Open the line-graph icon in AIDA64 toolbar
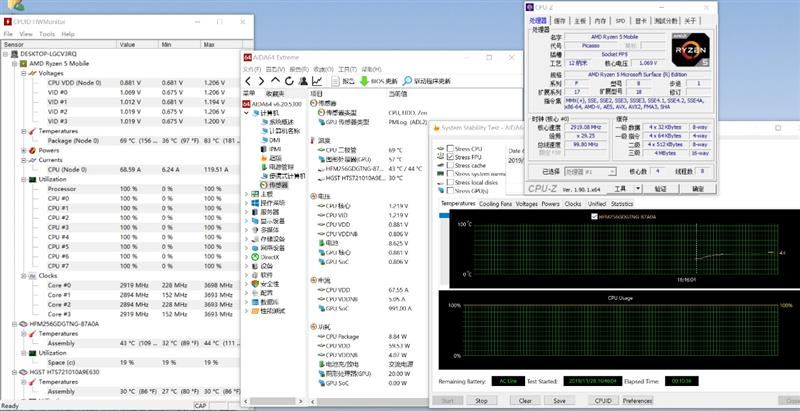This screenshot has width=800, height=411. coord(317,81)
